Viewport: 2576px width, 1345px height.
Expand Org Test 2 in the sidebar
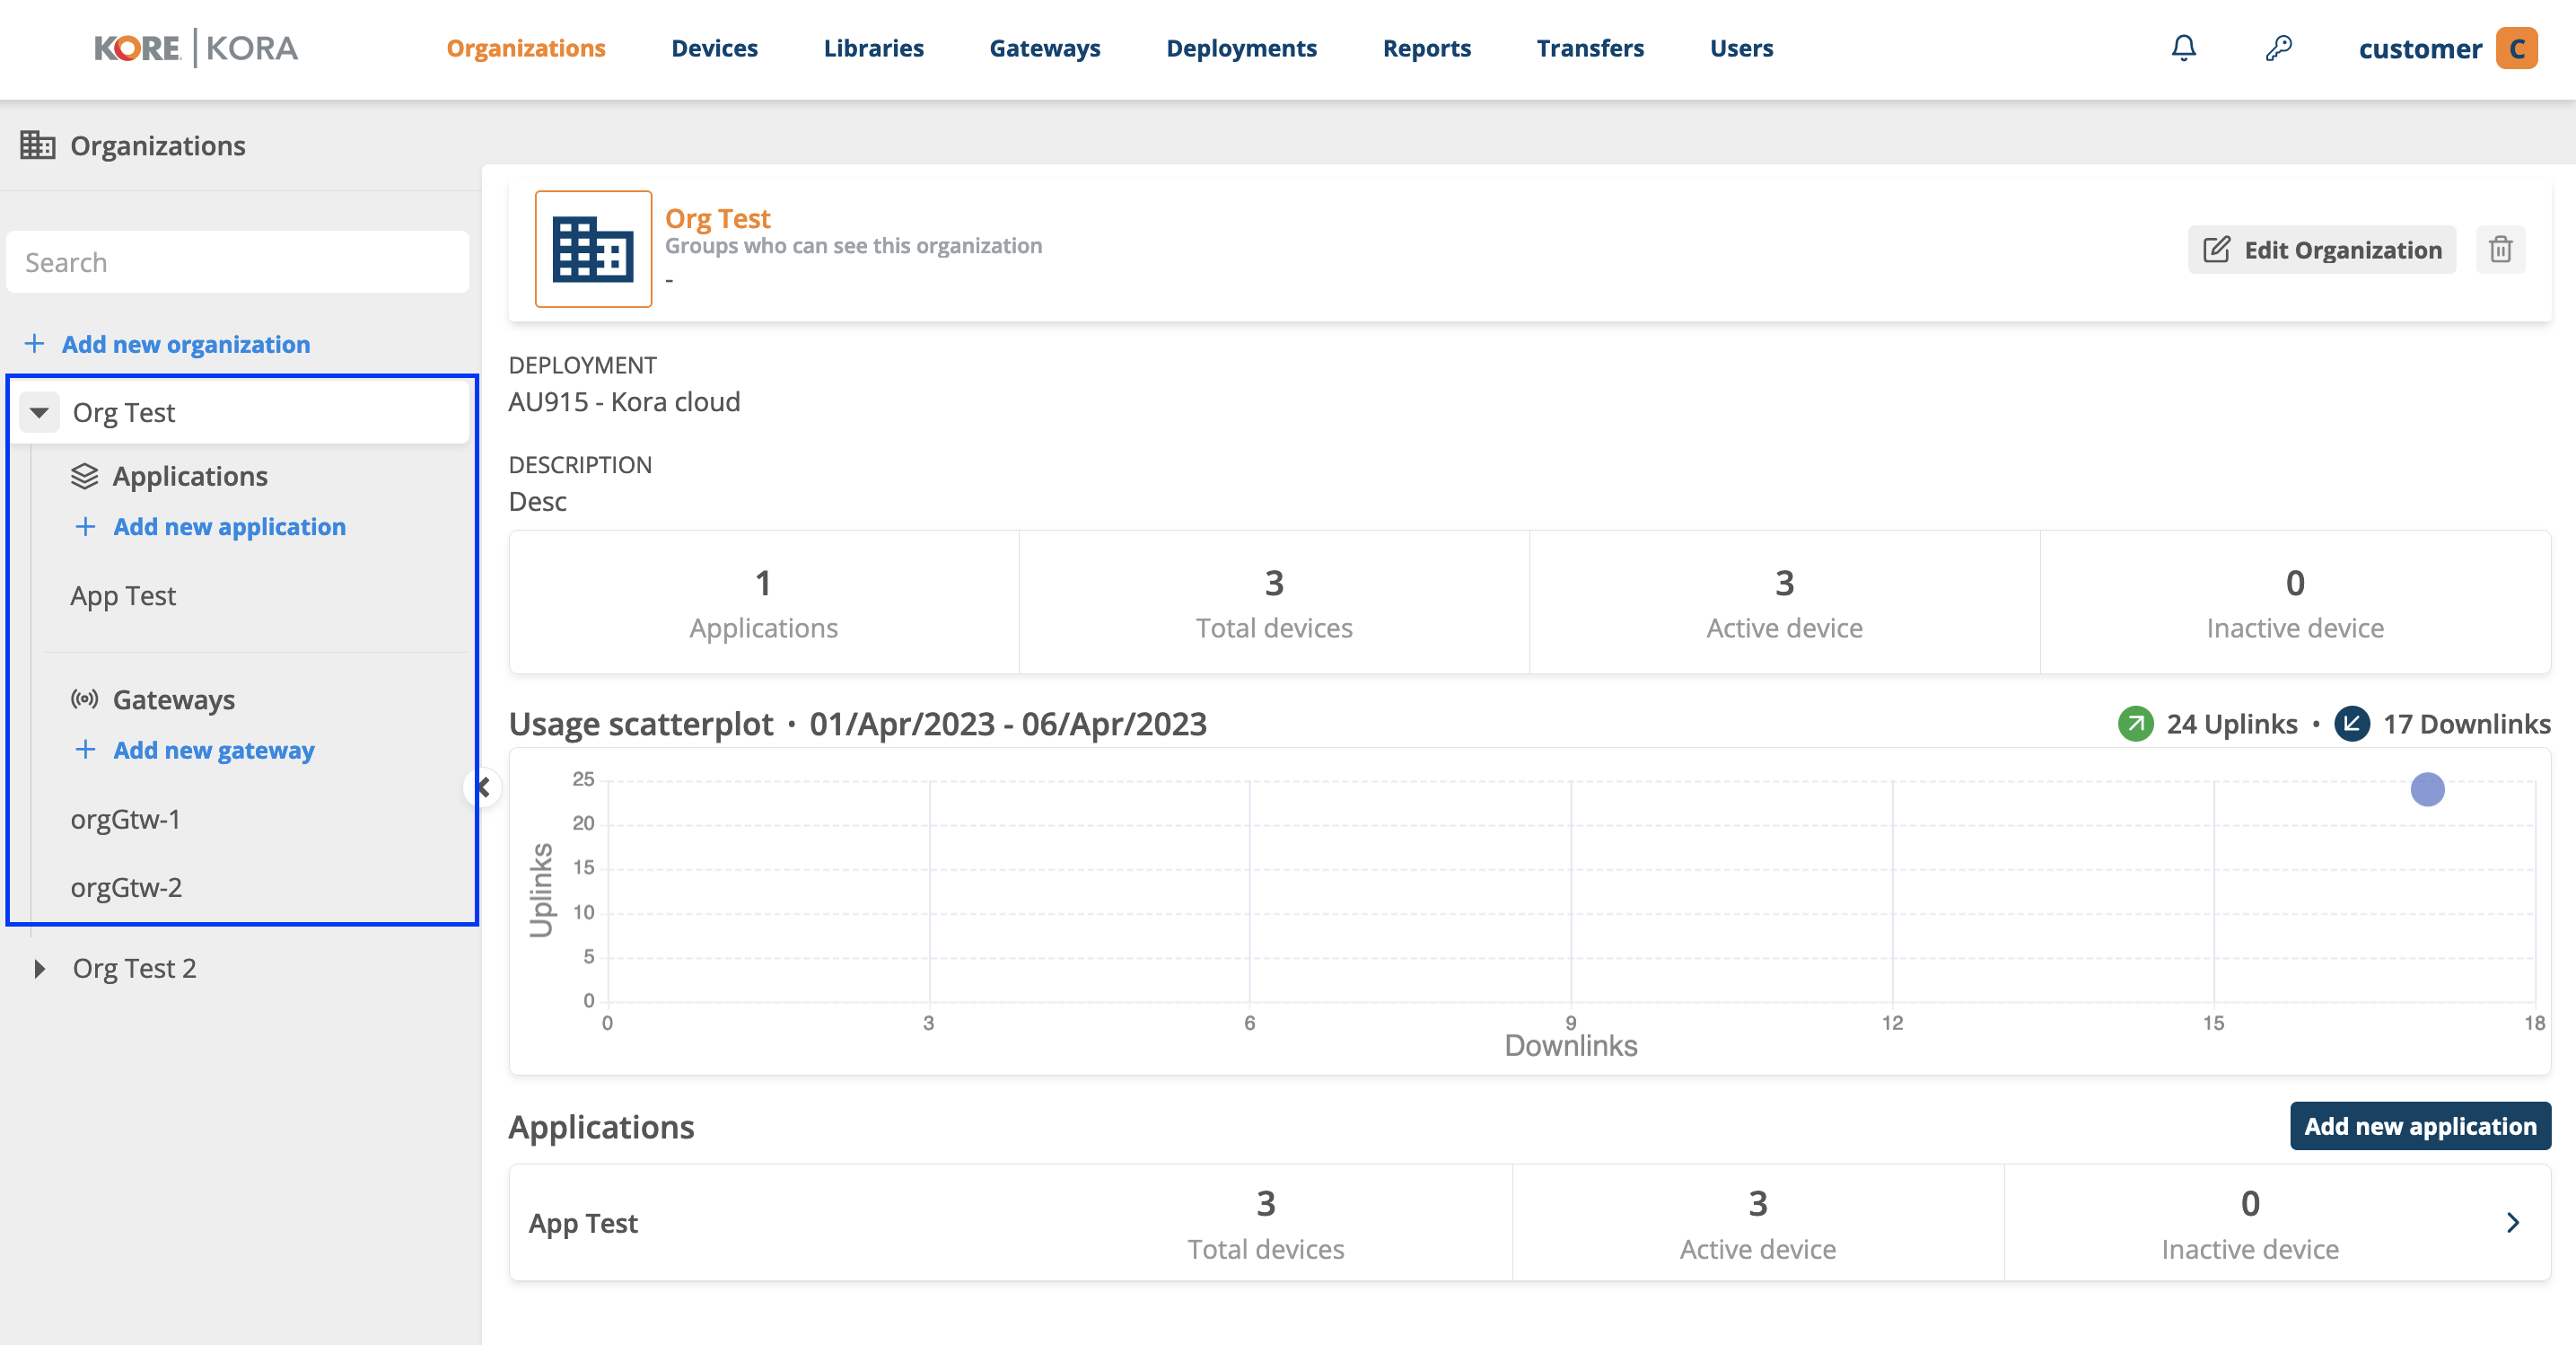tap(41, 967)
